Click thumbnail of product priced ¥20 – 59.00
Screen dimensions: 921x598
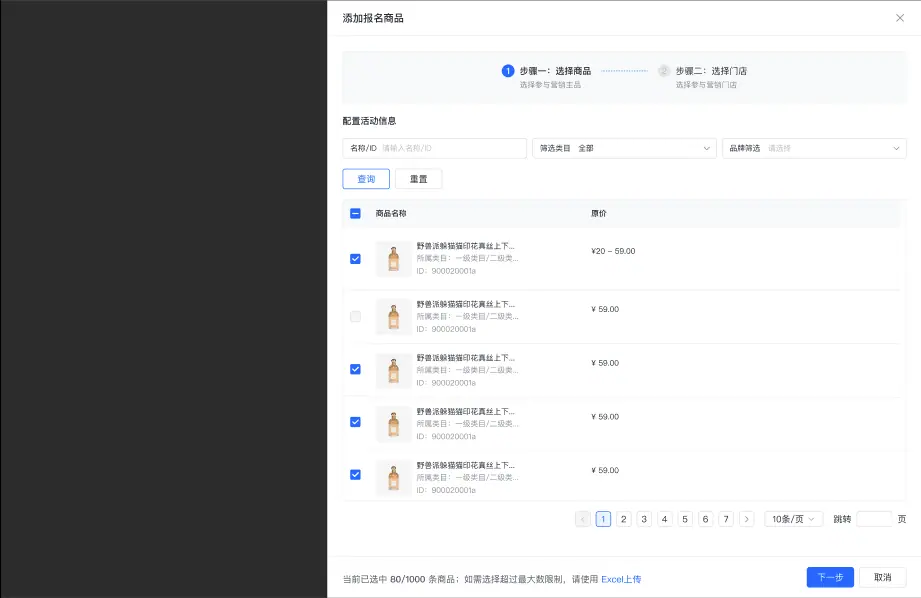tap(394, 259)
